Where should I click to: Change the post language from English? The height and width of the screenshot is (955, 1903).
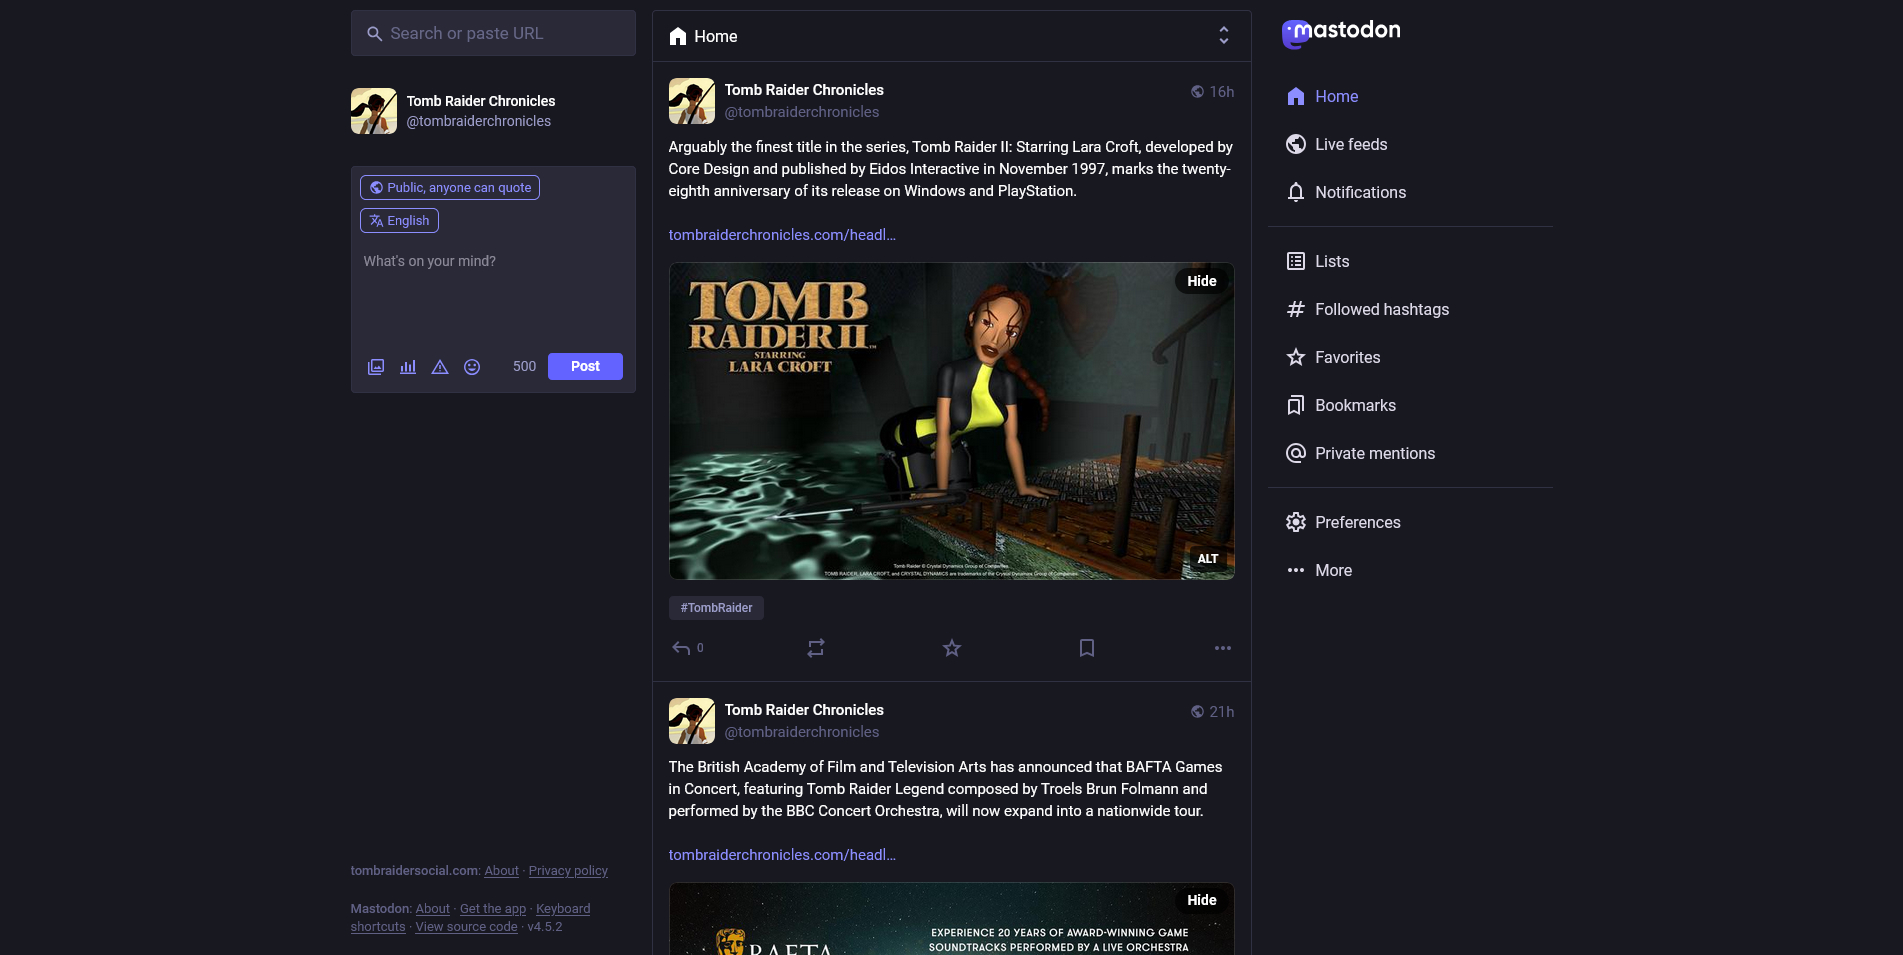pyautogui.click(x=399, y=220)
